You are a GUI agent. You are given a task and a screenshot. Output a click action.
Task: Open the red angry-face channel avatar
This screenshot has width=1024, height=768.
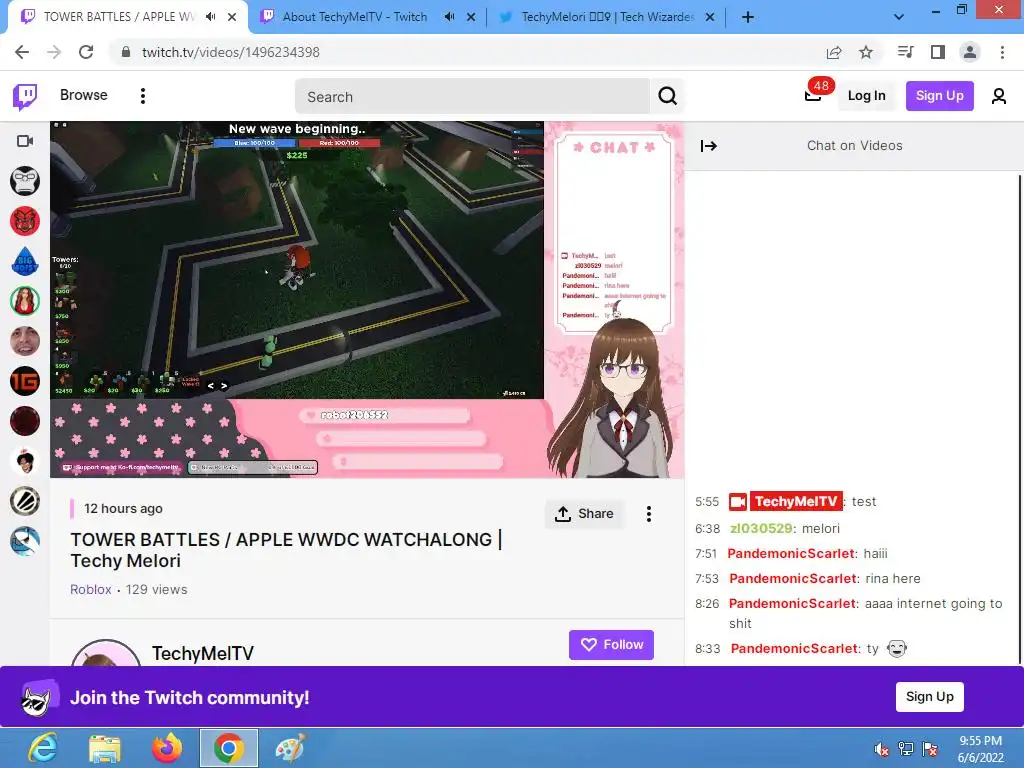pos(25,221)
